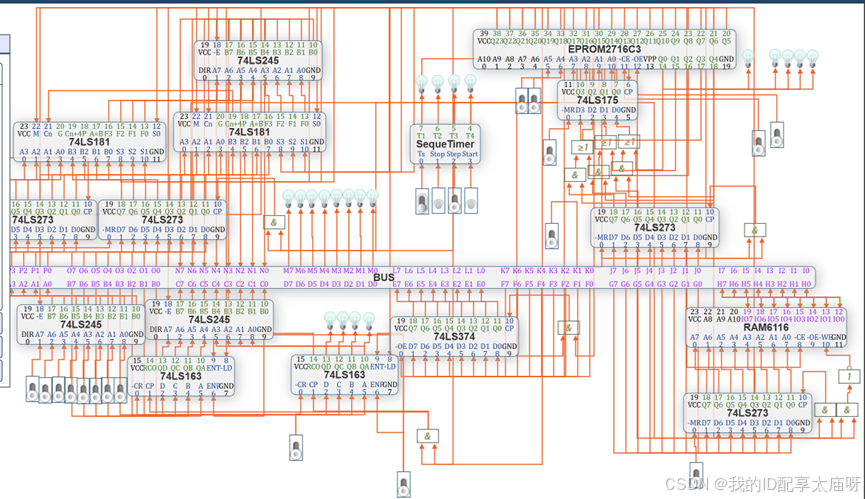Select the BUS component label
The image size is (865, 499).
[384, 277]
